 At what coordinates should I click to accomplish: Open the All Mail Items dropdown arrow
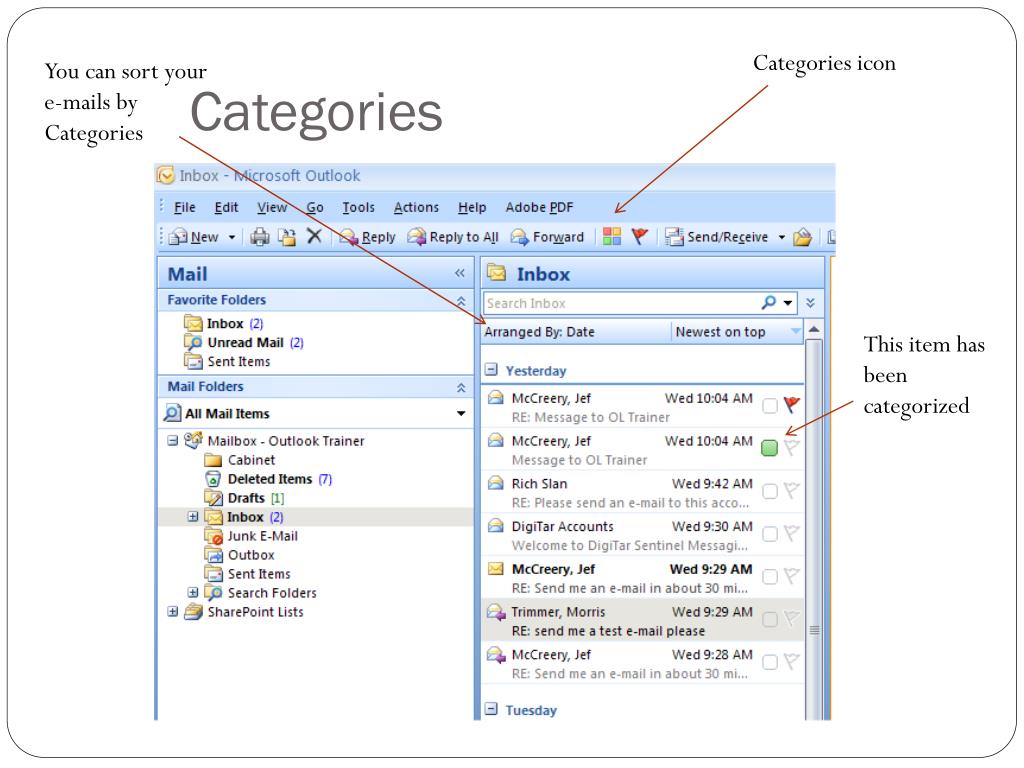461,413
